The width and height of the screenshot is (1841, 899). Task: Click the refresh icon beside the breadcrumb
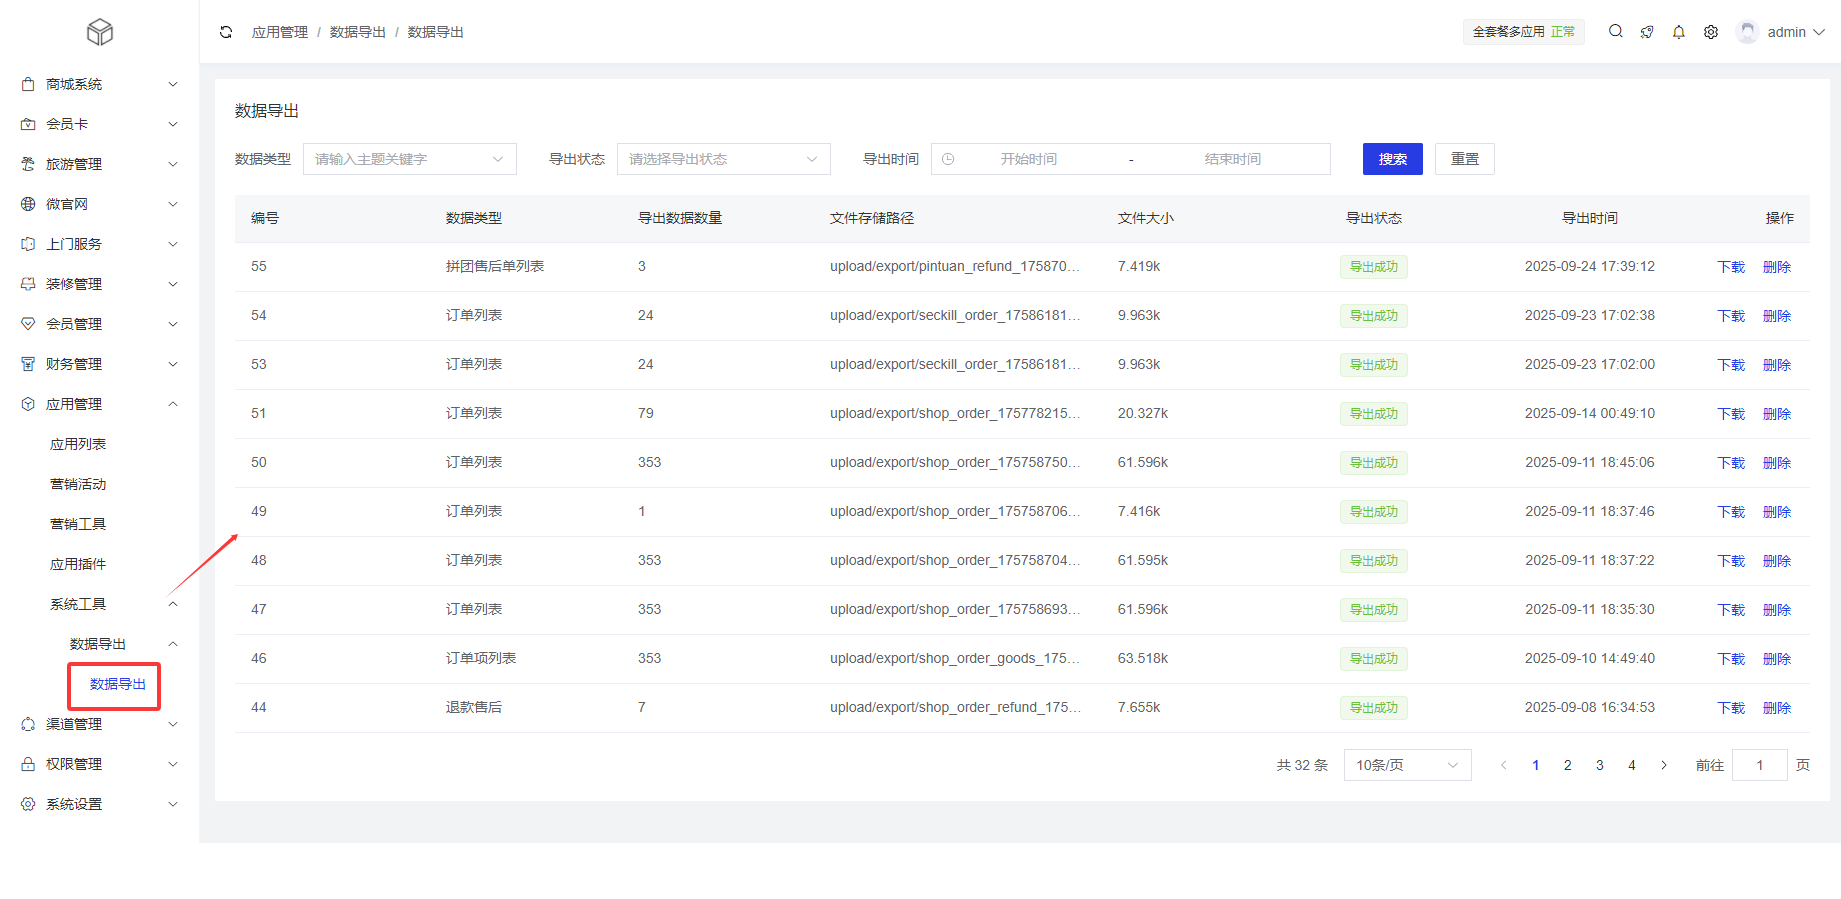coord(226,32)
